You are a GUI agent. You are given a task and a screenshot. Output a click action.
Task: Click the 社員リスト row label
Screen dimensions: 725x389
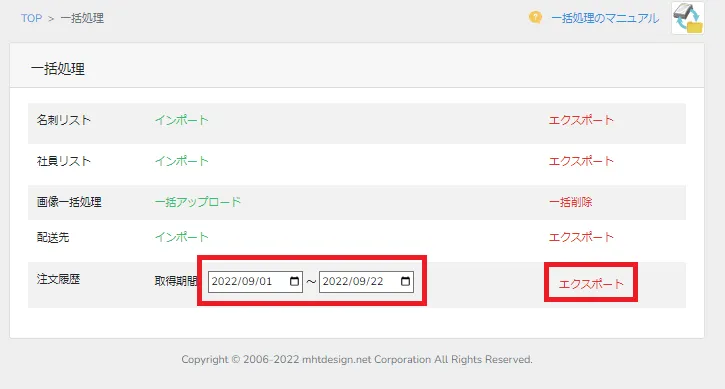[x=64, y=161]
